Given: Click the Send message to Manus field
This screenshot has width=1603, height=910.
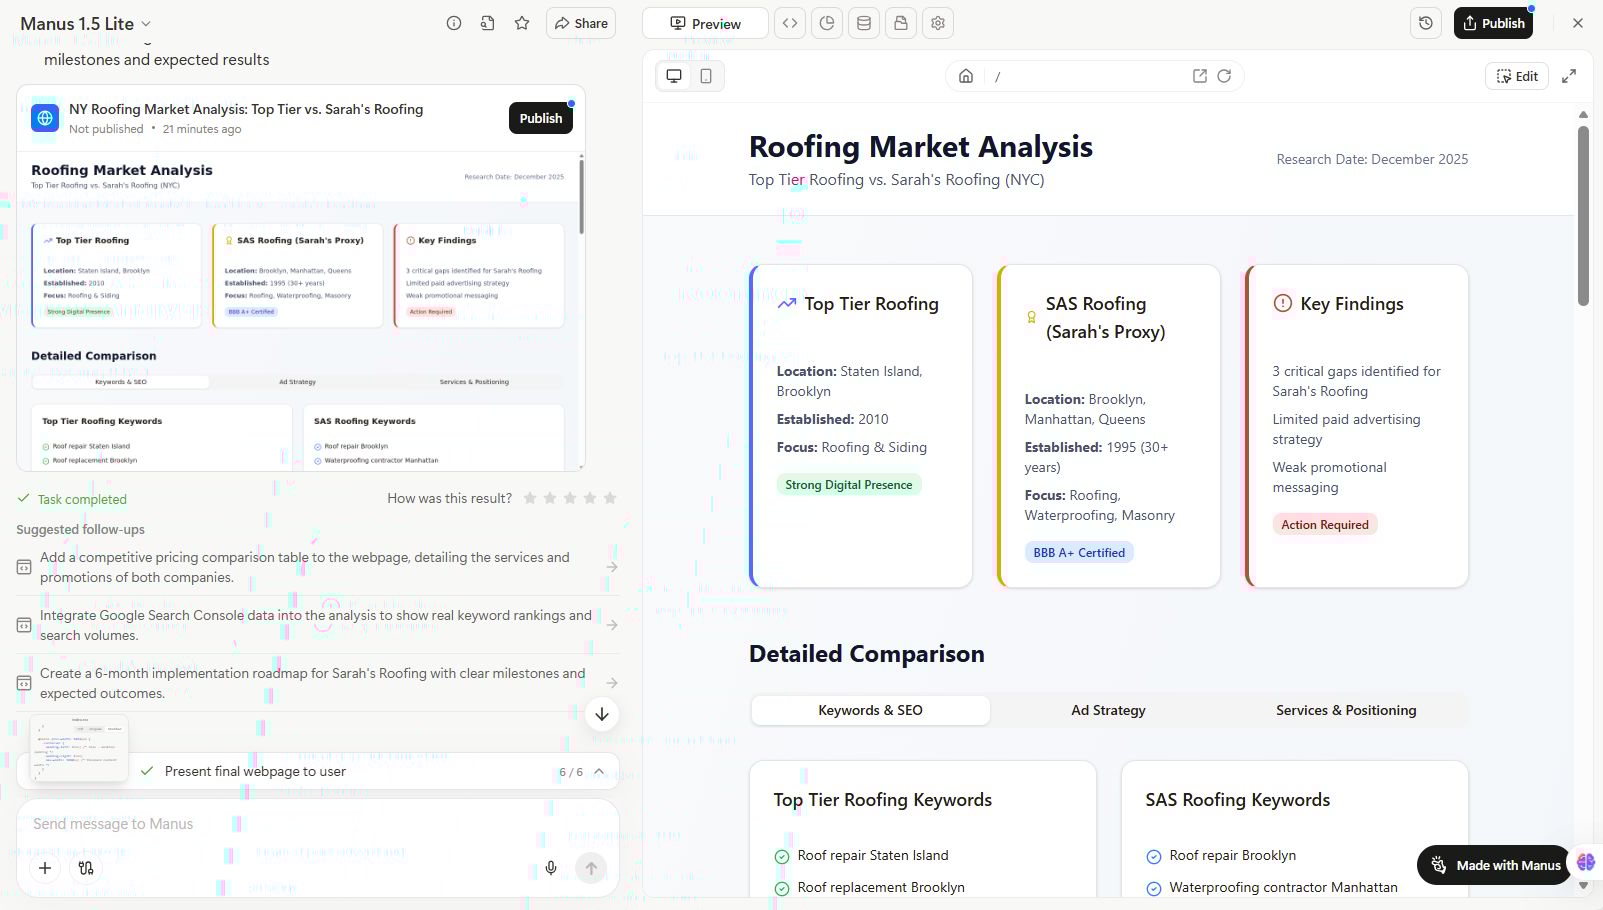Looking at the screenshot, I should 317,824.
